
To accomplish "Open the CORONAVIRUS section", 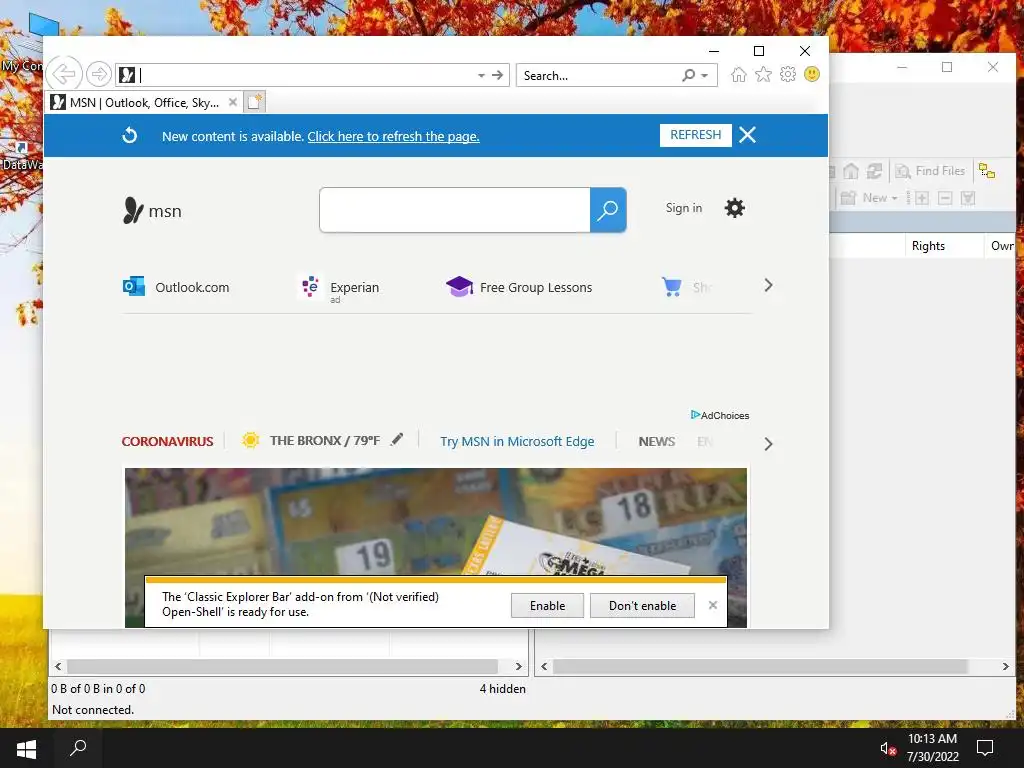I will (167, 441).
